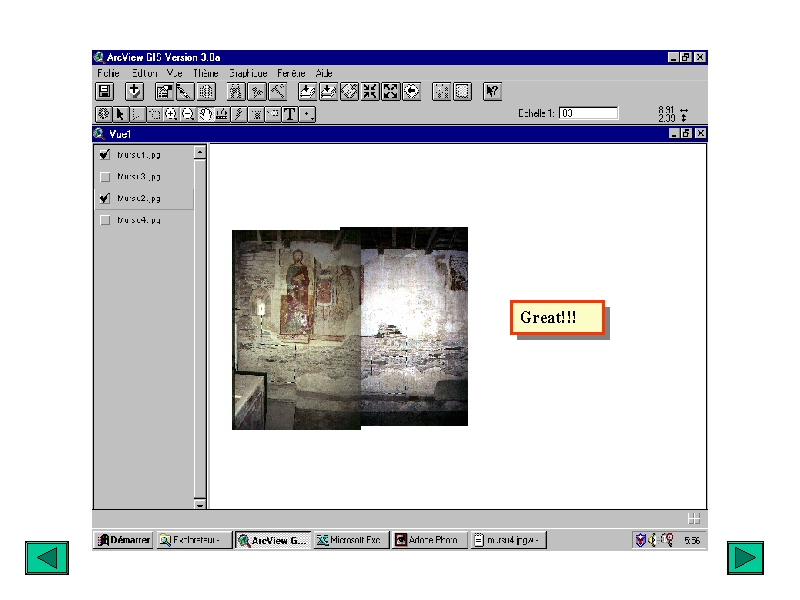Maximize the Vue1 window
The width and height of the screenshot is (800, 600).
coord(687,133)
